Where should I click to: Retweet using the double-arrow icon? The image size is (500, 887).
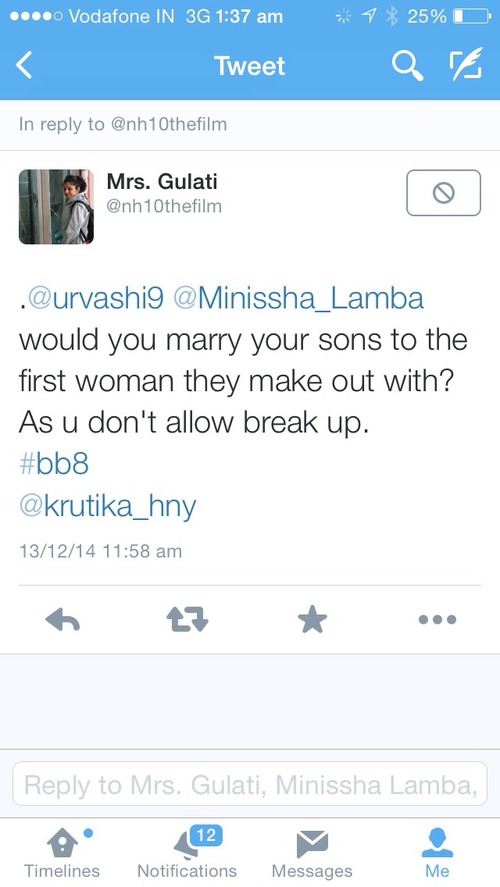(x=187, y=620)
